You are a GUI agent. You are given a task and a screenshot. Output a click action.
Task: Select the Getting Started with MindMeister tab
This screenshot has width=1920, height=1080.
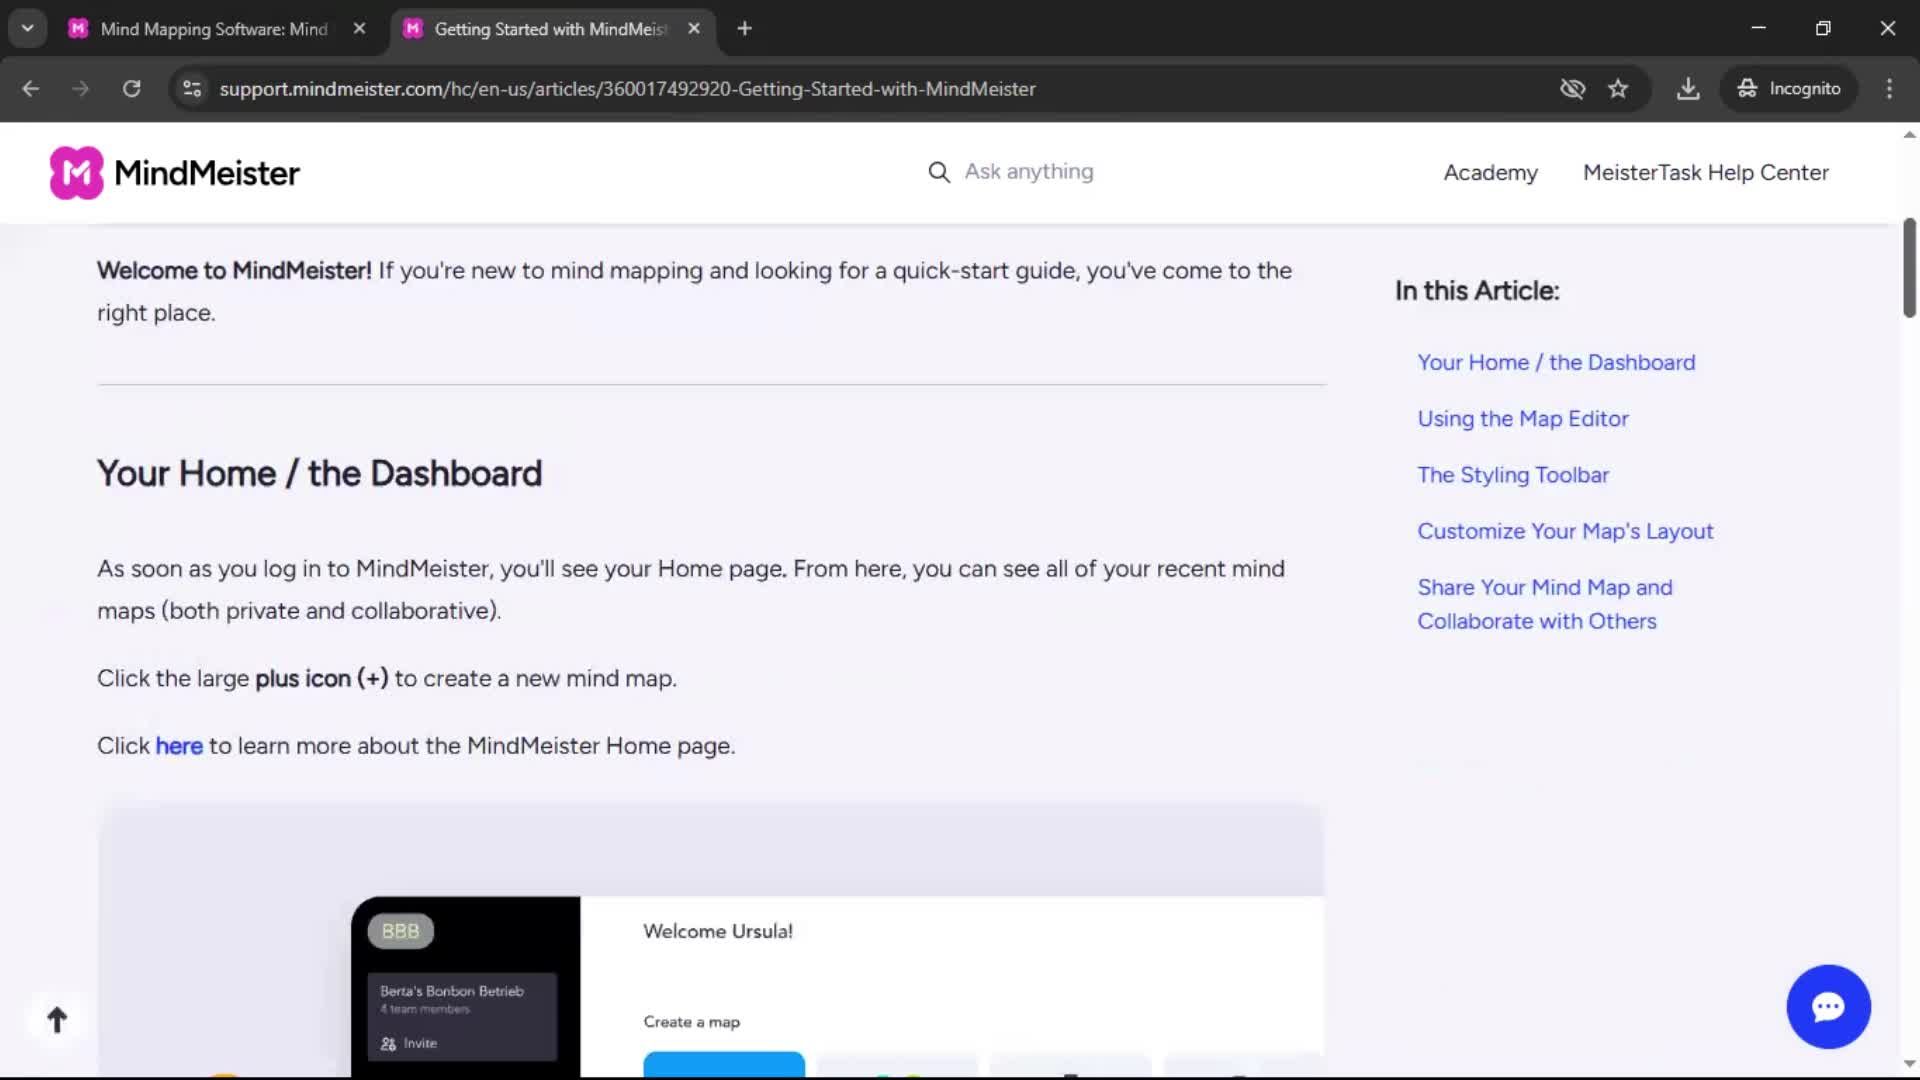tap(551, 29)
